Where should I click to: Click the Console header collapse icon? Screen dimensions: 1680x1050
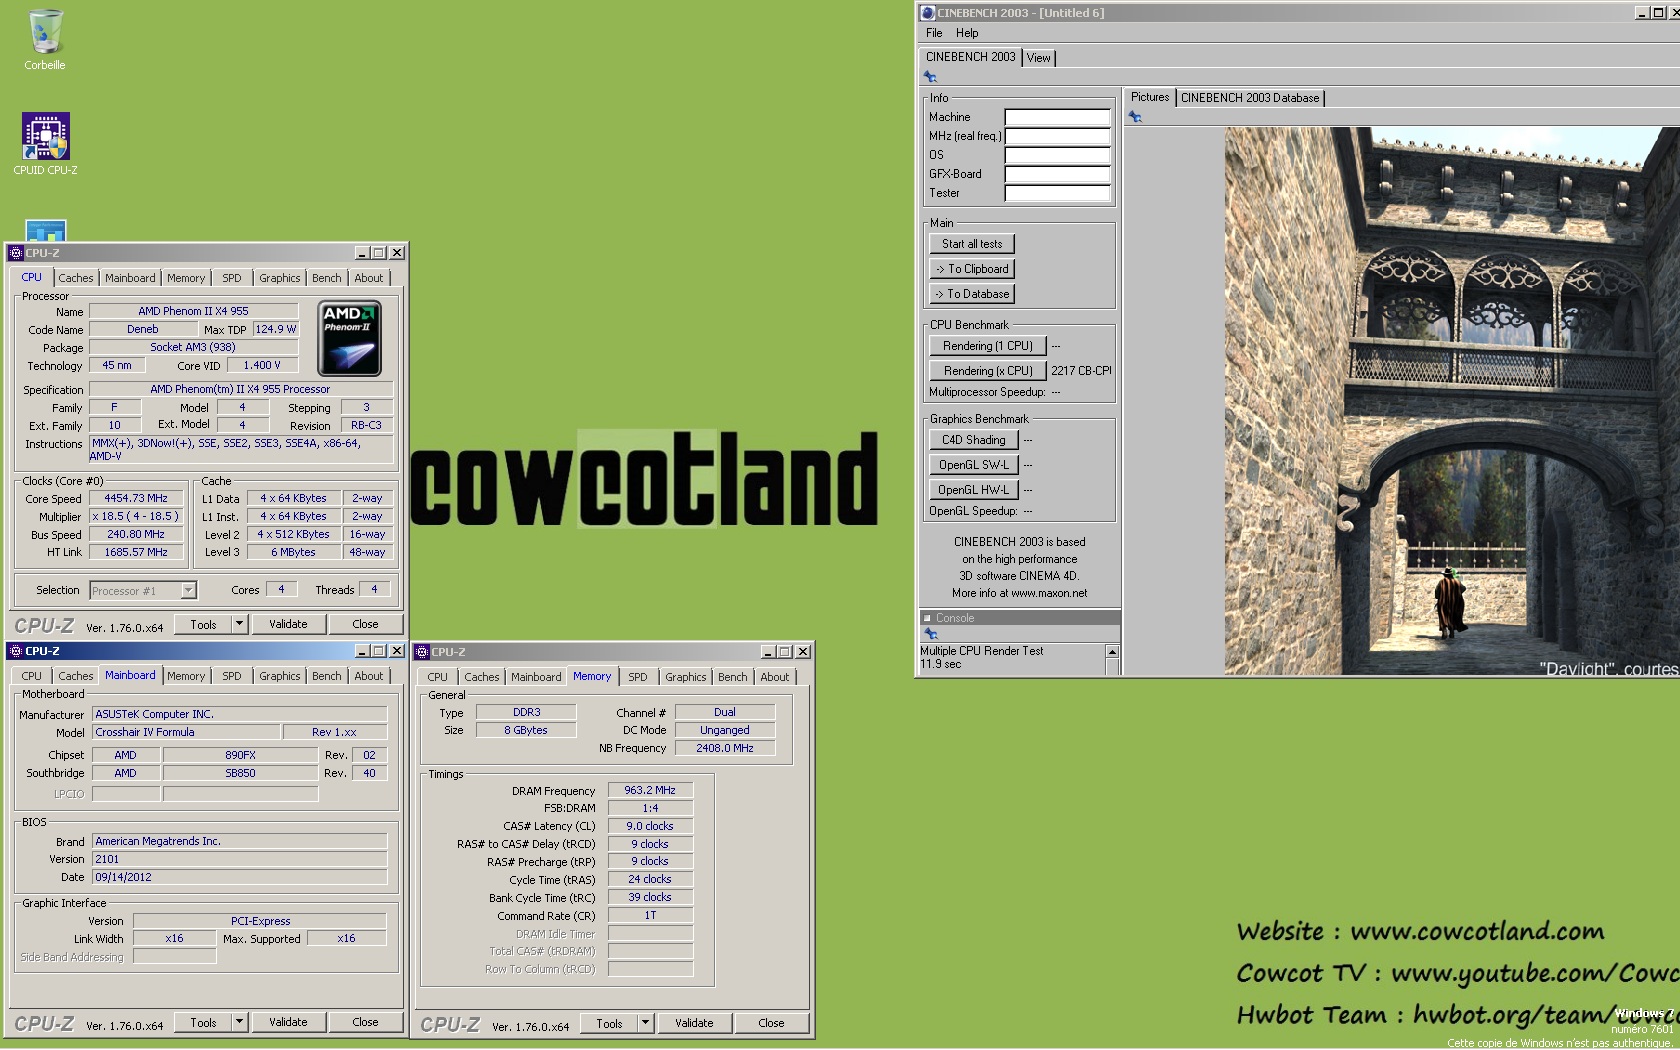(x=927, y=618)
